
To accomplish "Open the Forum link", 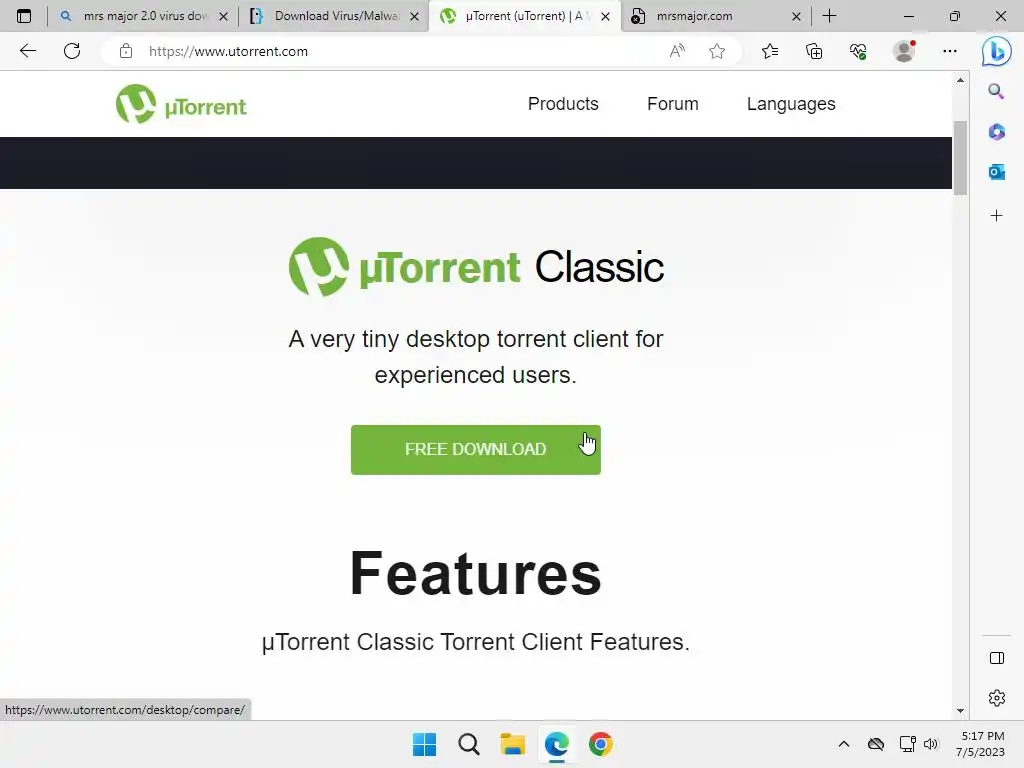I will (x=673, y=104).
